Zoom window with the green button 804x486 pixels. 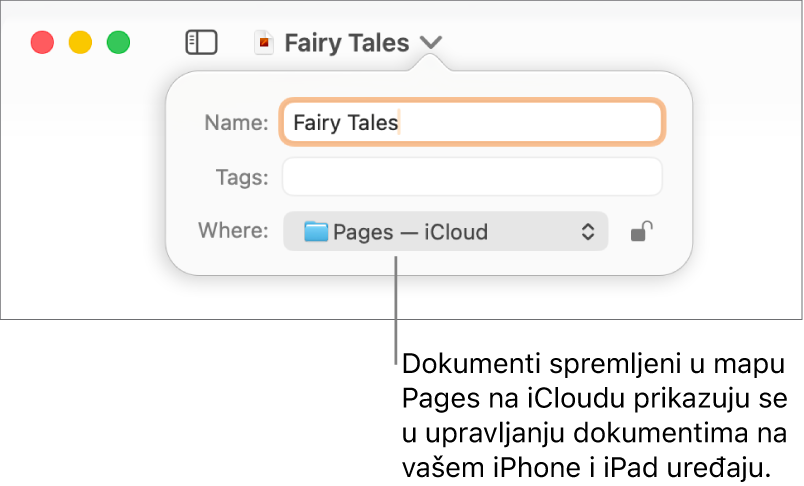118,42
